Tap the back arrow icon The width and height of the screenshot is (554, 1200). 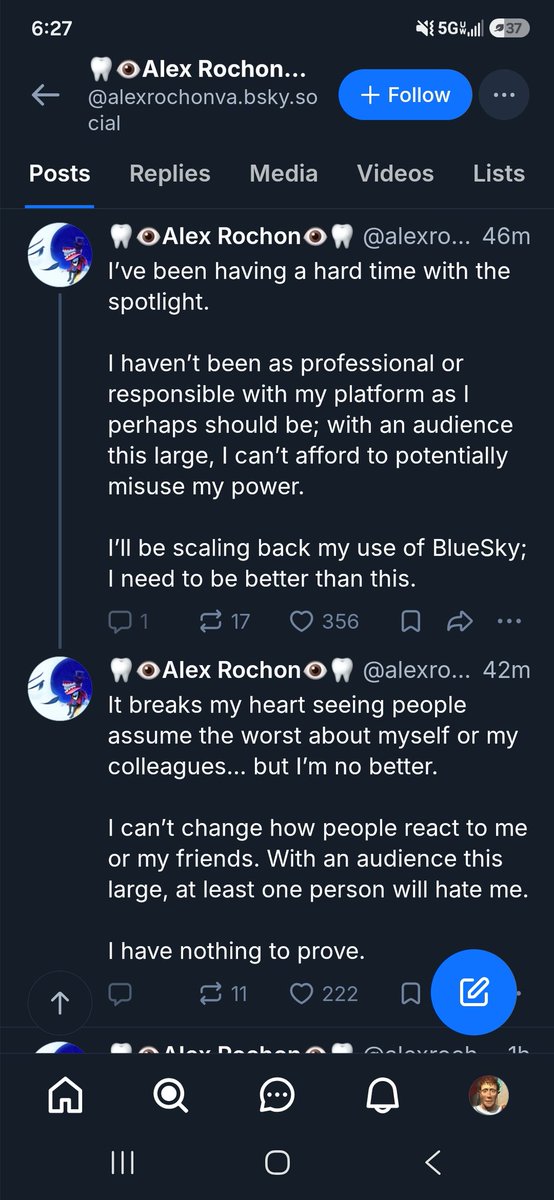(x=46, y=96)
